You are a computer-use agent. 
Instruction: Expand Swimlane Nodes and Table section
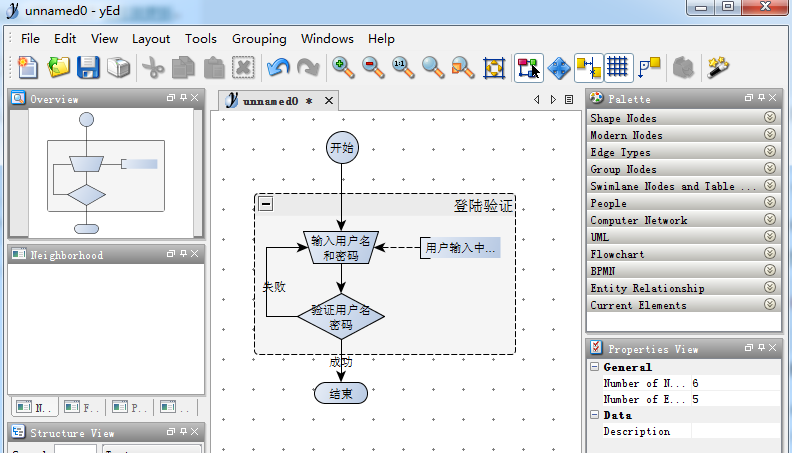pos(684,186)
